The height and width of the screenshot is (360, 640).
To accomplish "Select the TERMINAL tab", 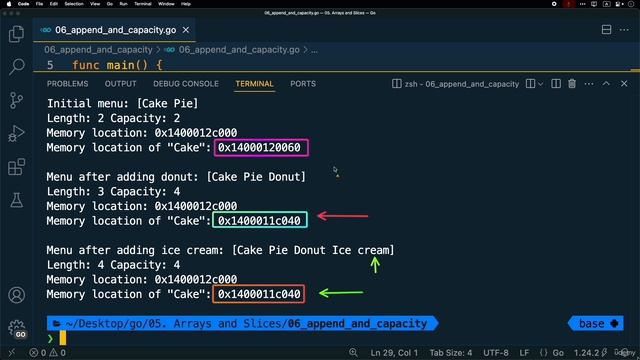I will pos(254,84).
